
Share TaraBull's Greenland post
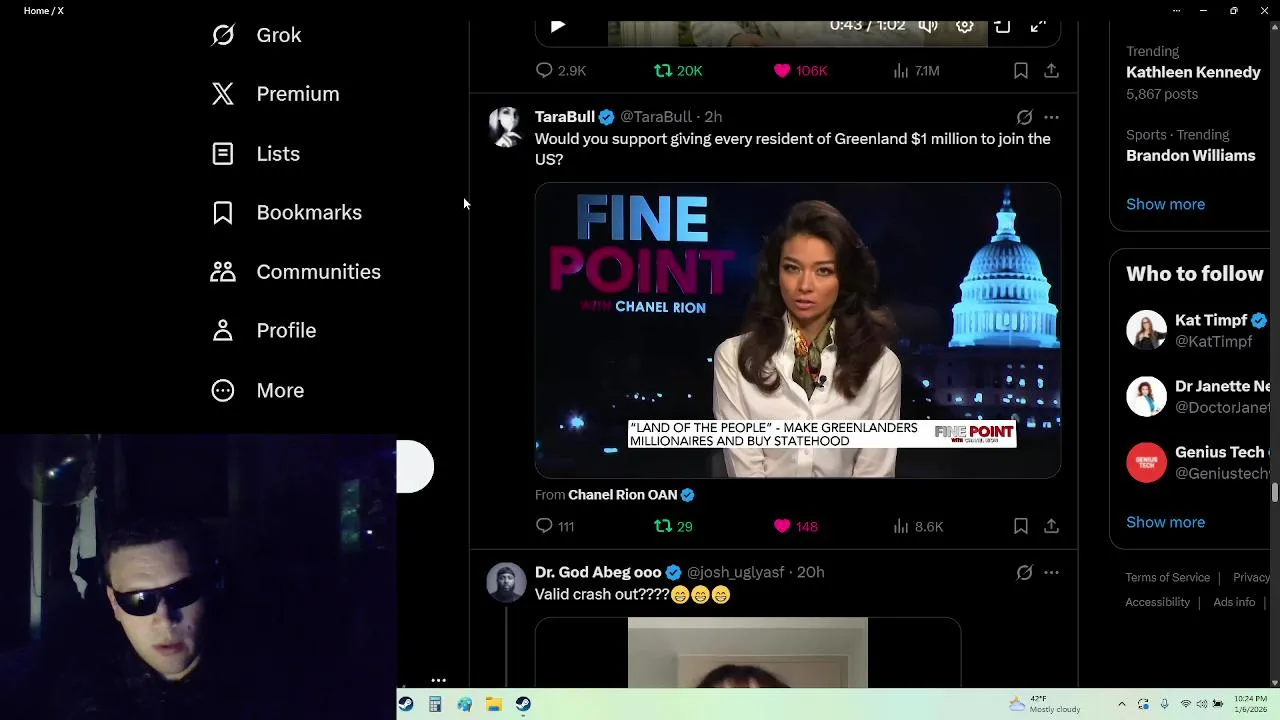1051,526
